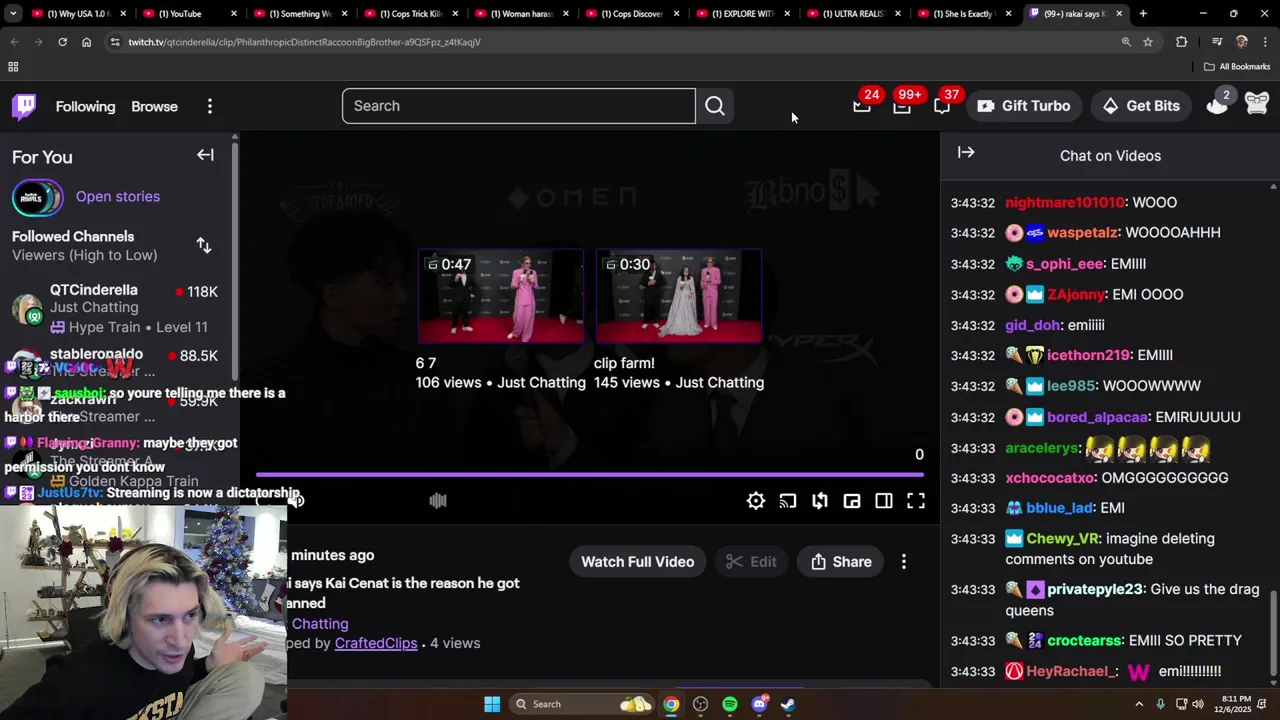The width and height of the screenshot is (1280, 720).
Task: Enter fullscreen on the player
Action: 916,501
